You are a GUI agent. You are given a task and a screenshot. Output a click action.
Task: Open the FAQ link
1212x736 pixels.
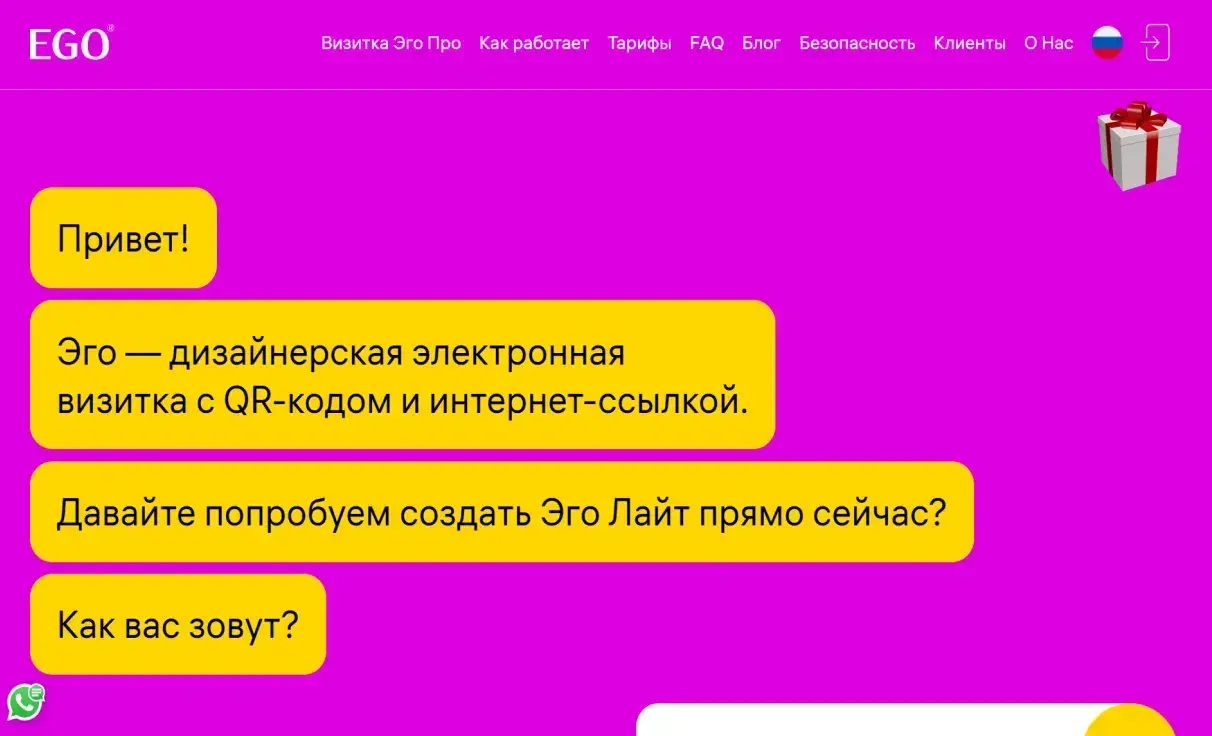(706, 43)
